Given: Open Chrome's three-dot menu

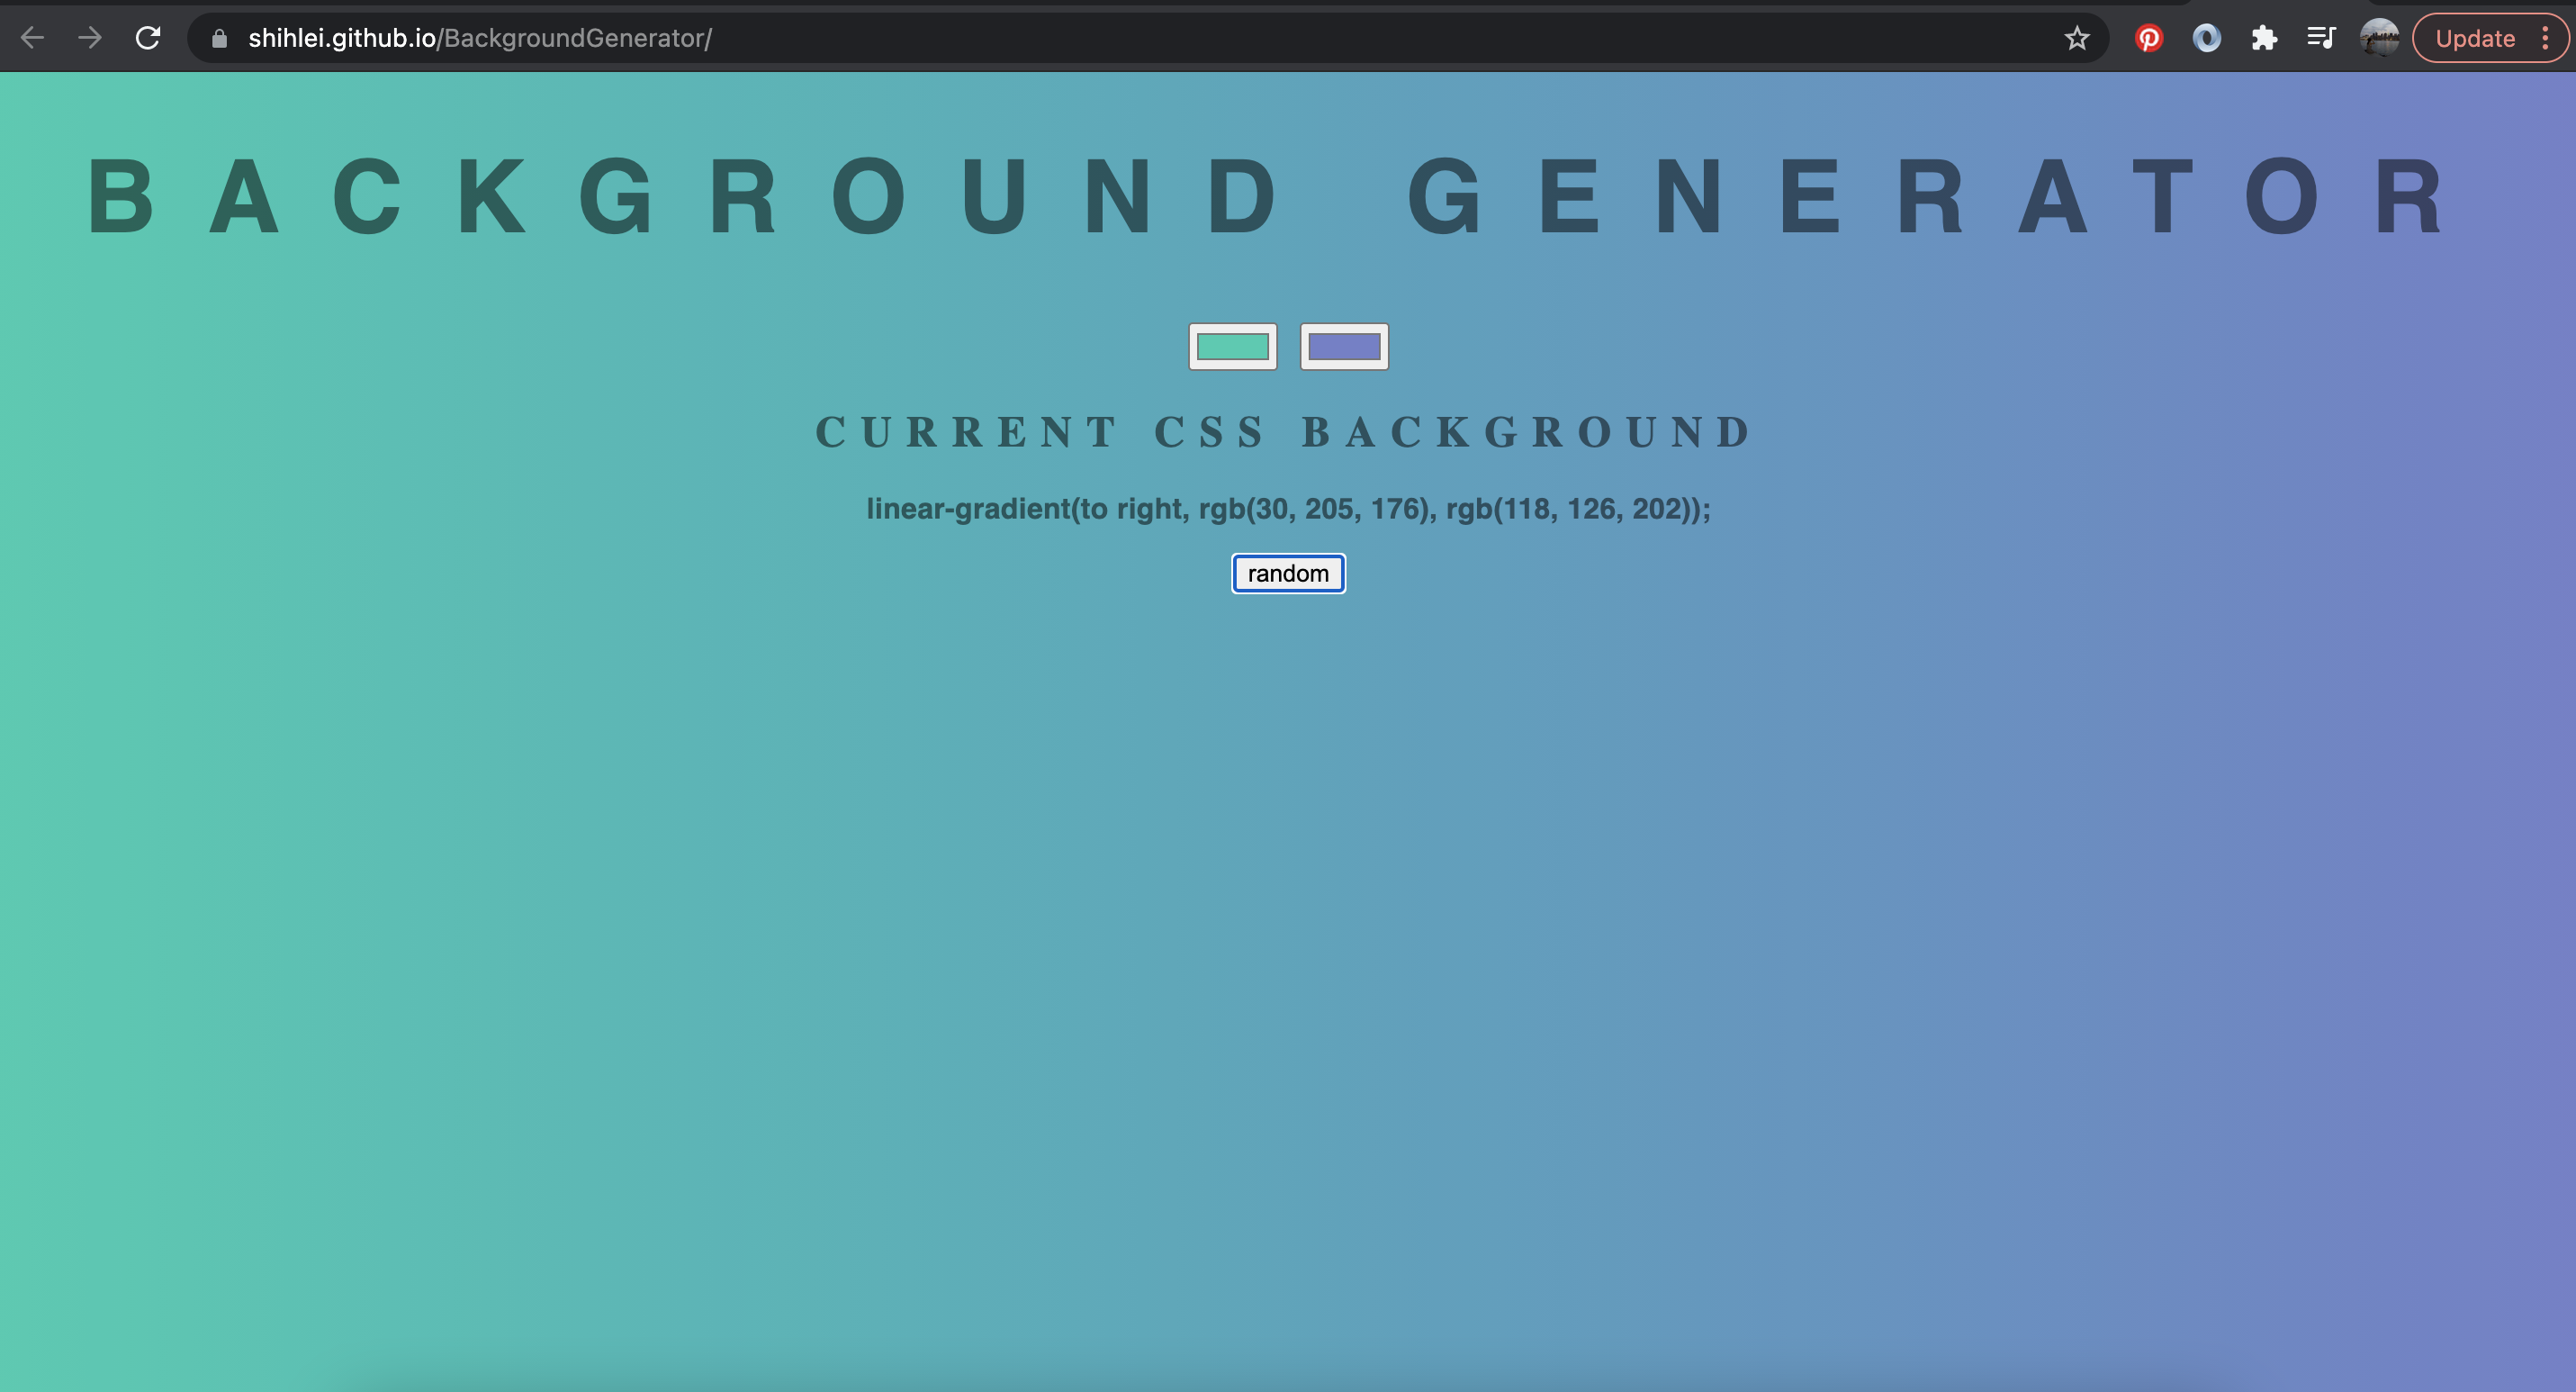Looking at the screenshot, I should tap(2545, 38).
